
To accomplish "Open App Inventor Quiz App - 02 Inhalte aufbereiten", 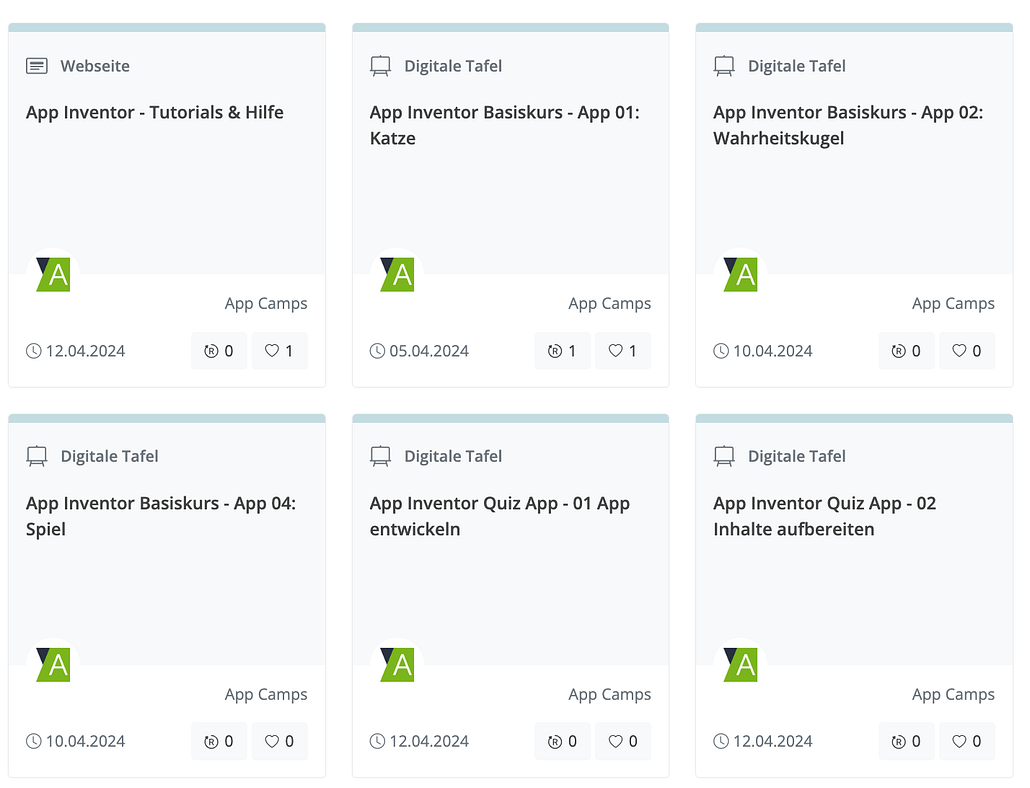I will pos(825,515).
